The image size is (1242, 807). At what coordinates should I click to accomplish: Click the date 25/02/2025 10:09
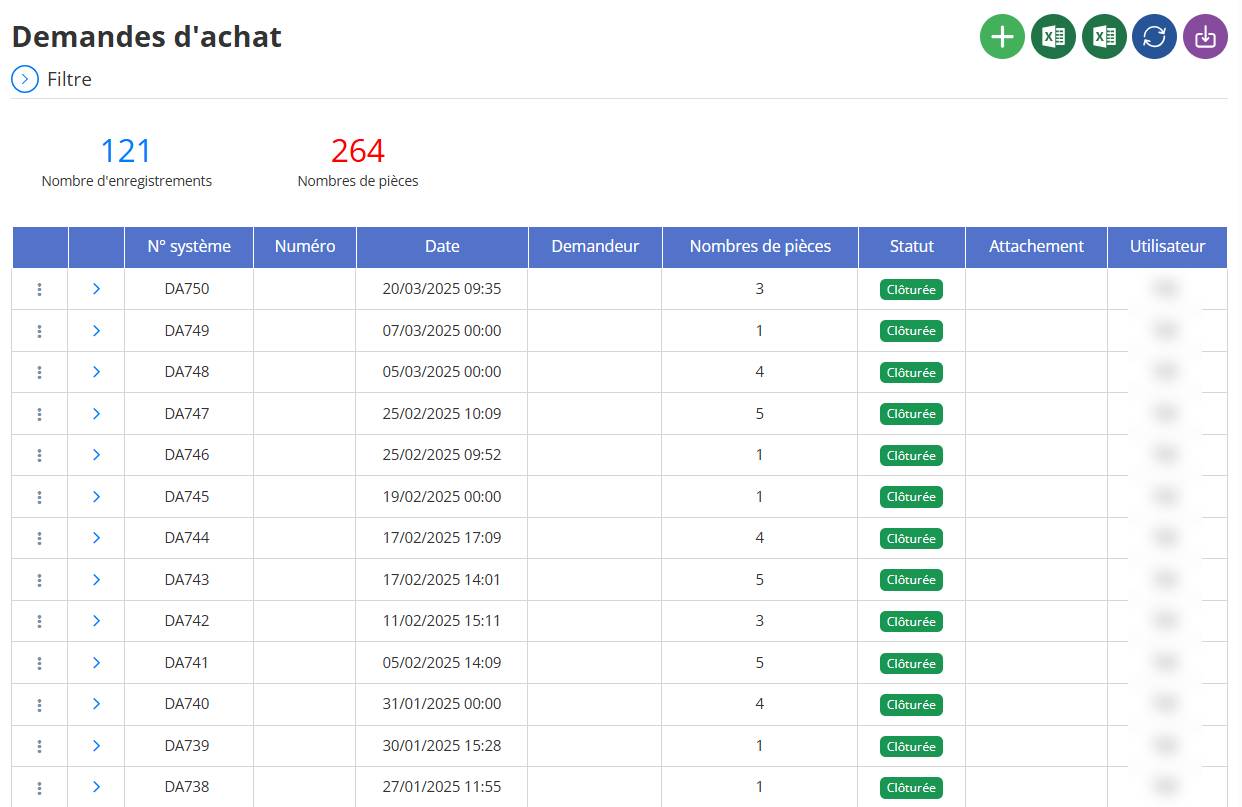coord(442,413)
